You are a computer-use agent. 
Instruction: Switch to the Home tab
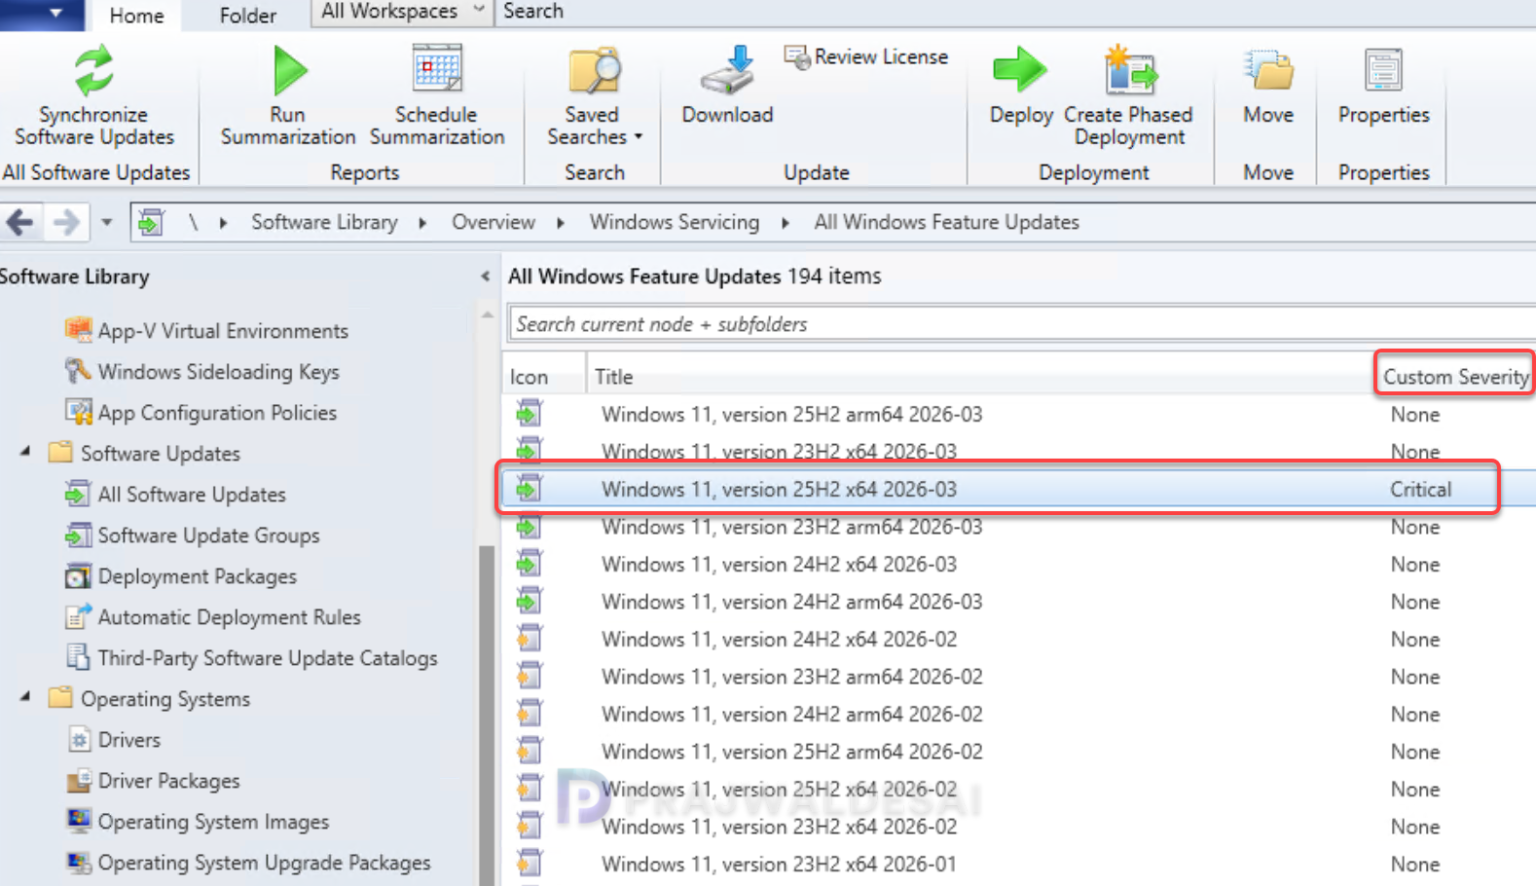136,15
